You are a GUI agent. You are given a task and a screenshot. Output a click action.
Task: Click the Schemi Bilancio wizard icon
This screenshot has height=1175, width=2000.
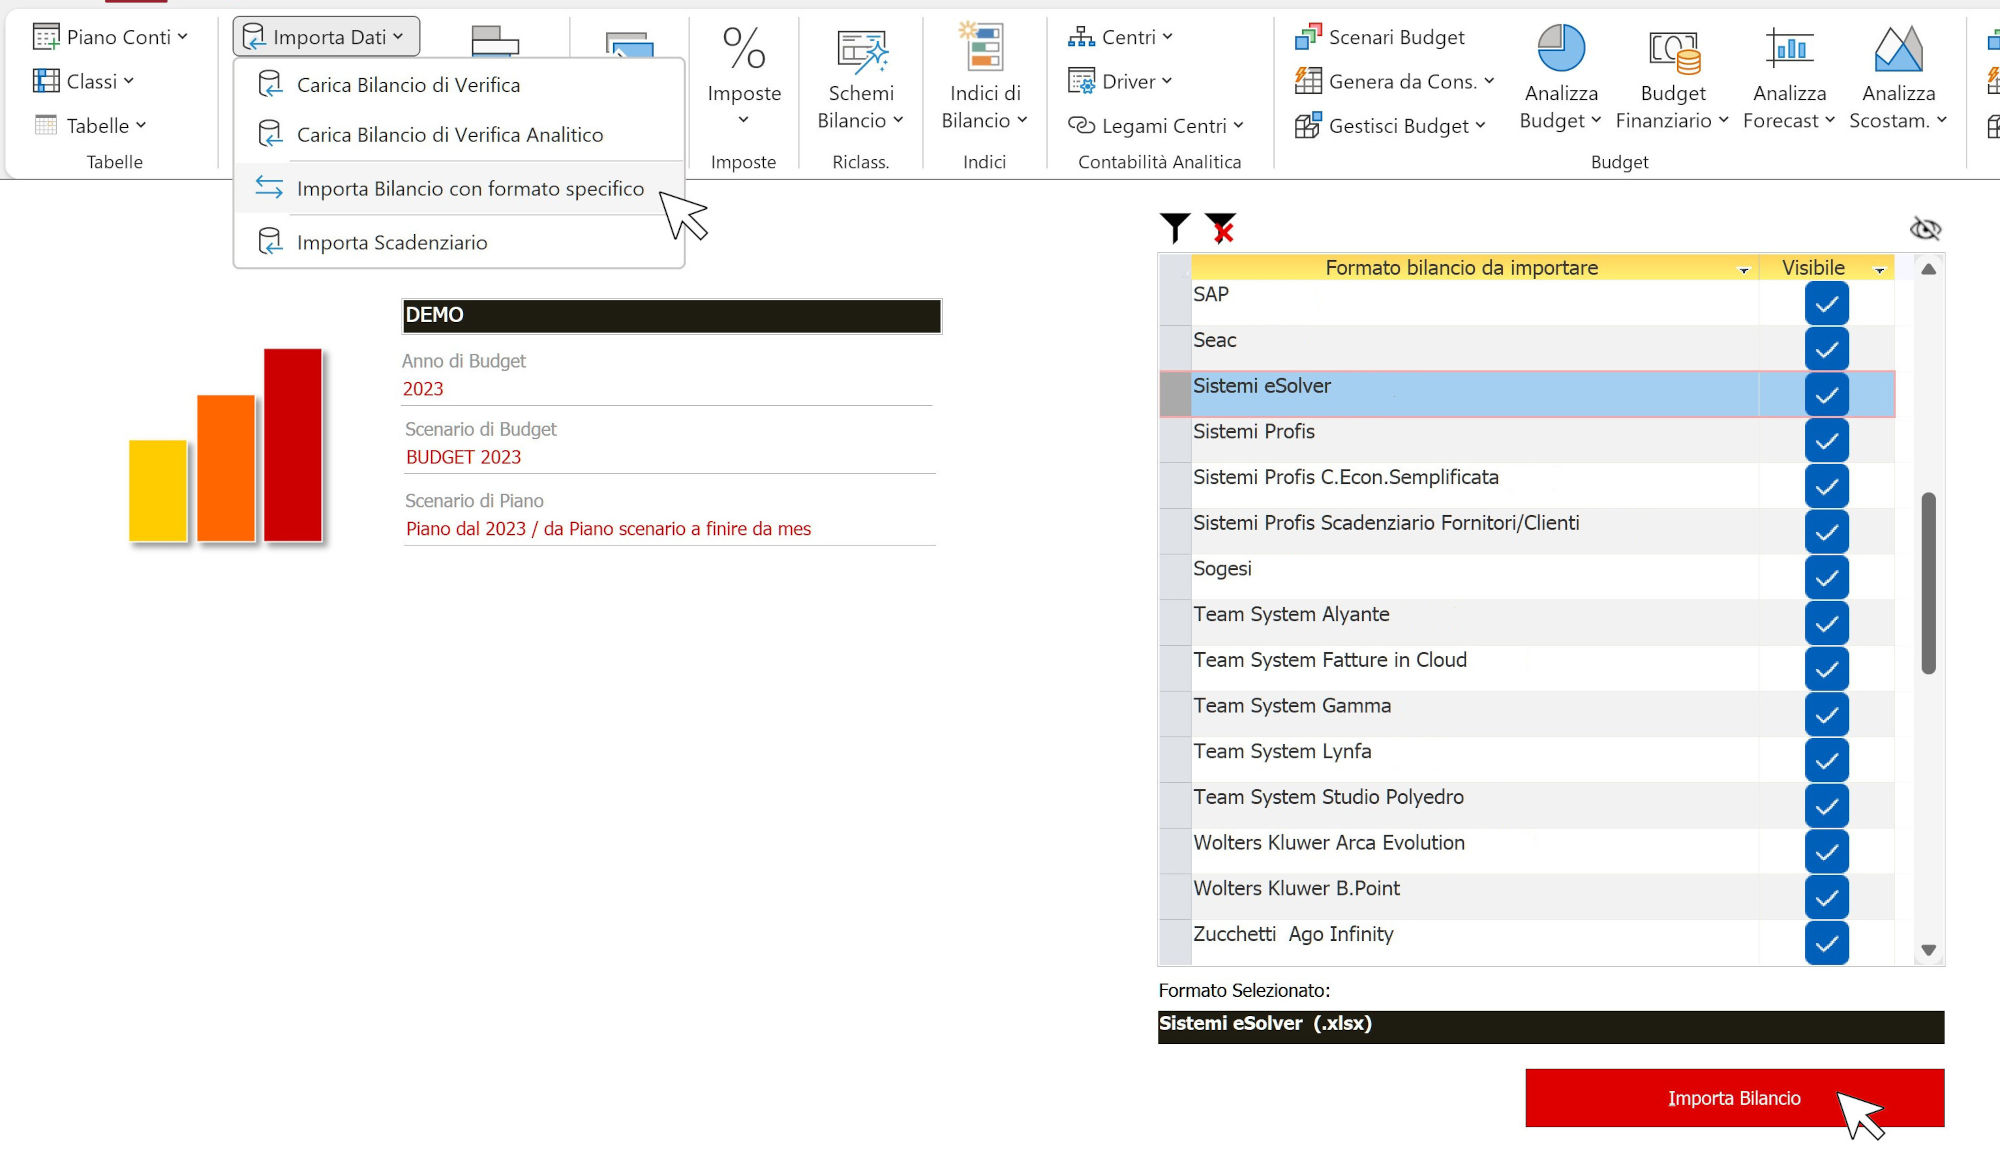[x=862, y=50]
